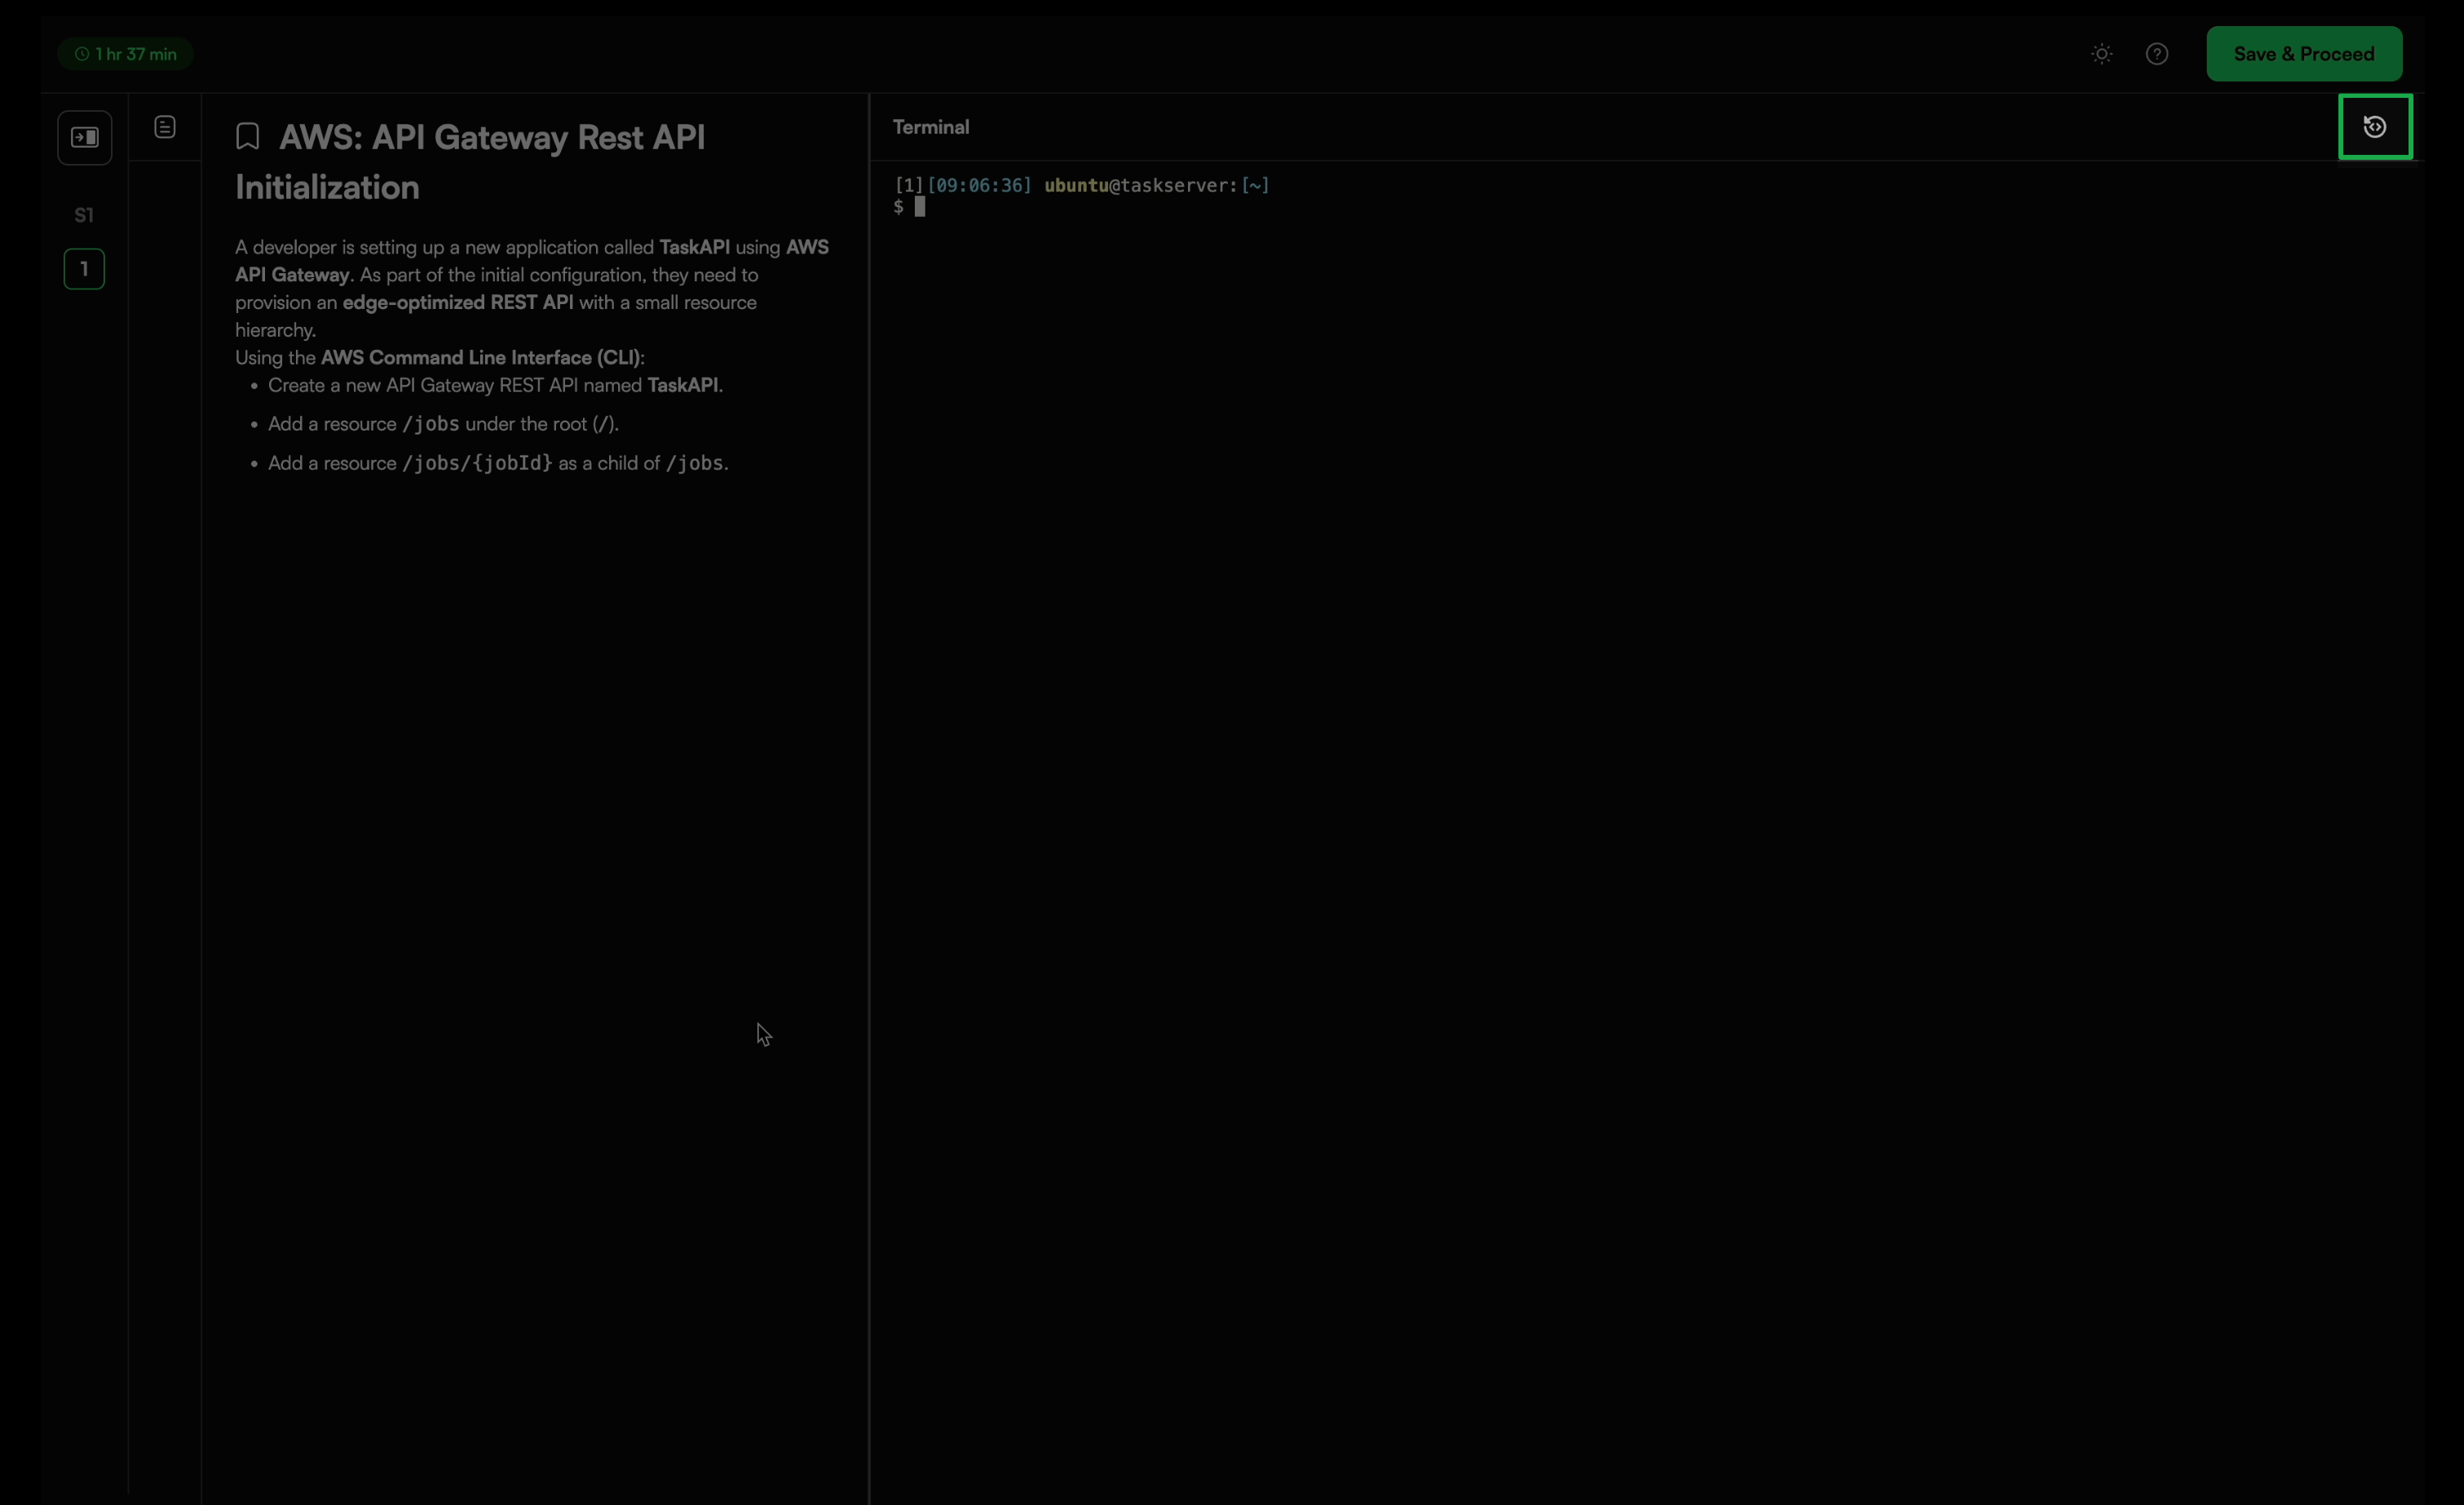Click the /jobs code in second bullet
The width and height of the screenshot is (2464, 1505).
[431, 424]
